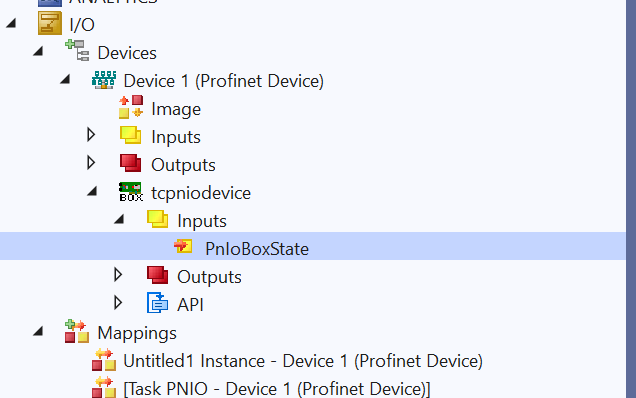Expand tcpniodevice Outputs arrow
The height and width of the screenshot is (398, 636).
[118, 275]
